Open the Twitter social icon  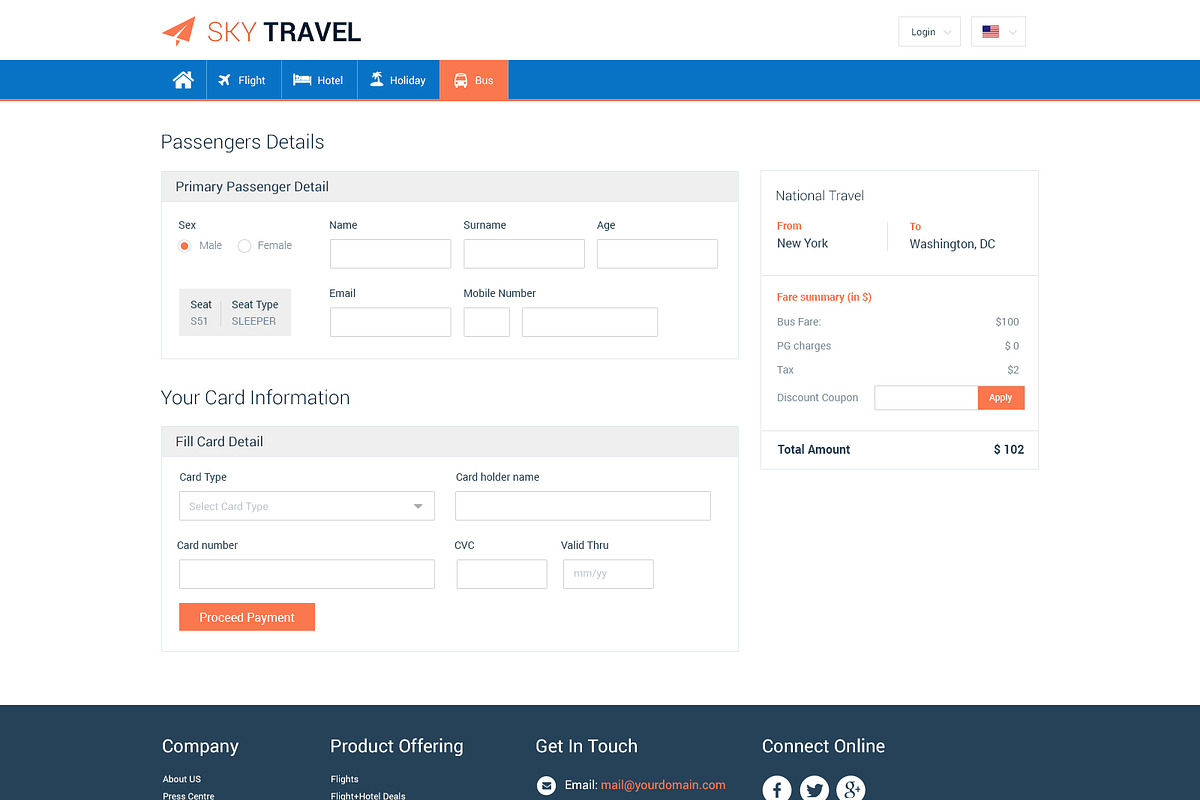pyautogui.click(x=814, y=790)
